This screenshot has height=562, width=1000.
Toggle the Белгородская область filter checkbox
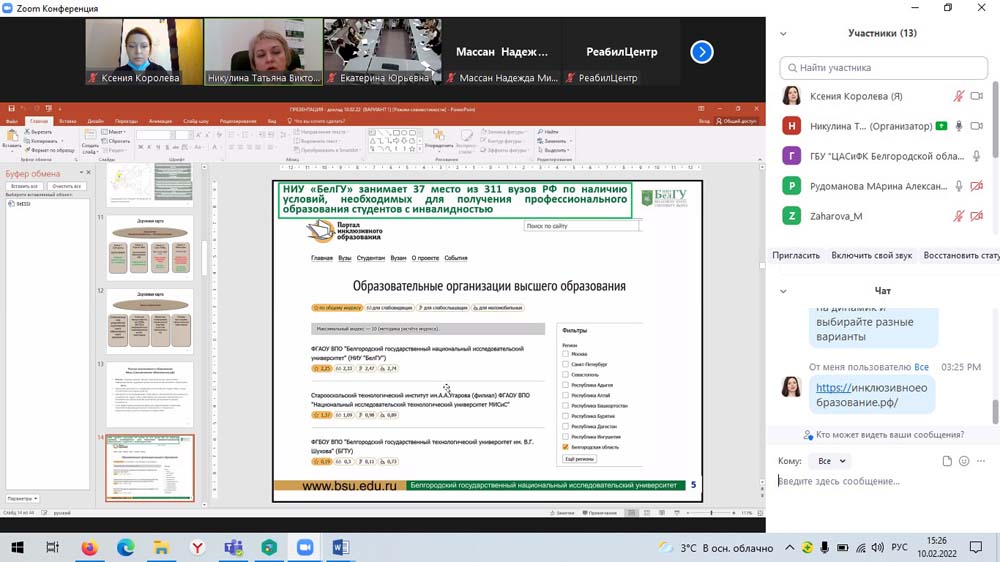coord(566,447)
